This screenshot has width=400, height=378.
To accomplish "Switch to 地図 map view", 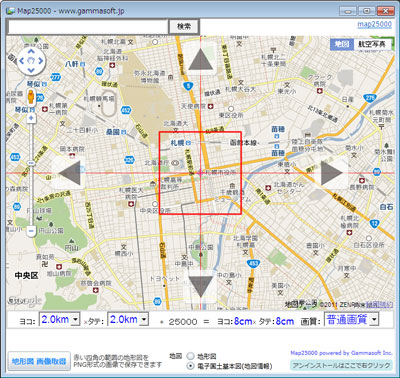I will (x=342, y=44).
